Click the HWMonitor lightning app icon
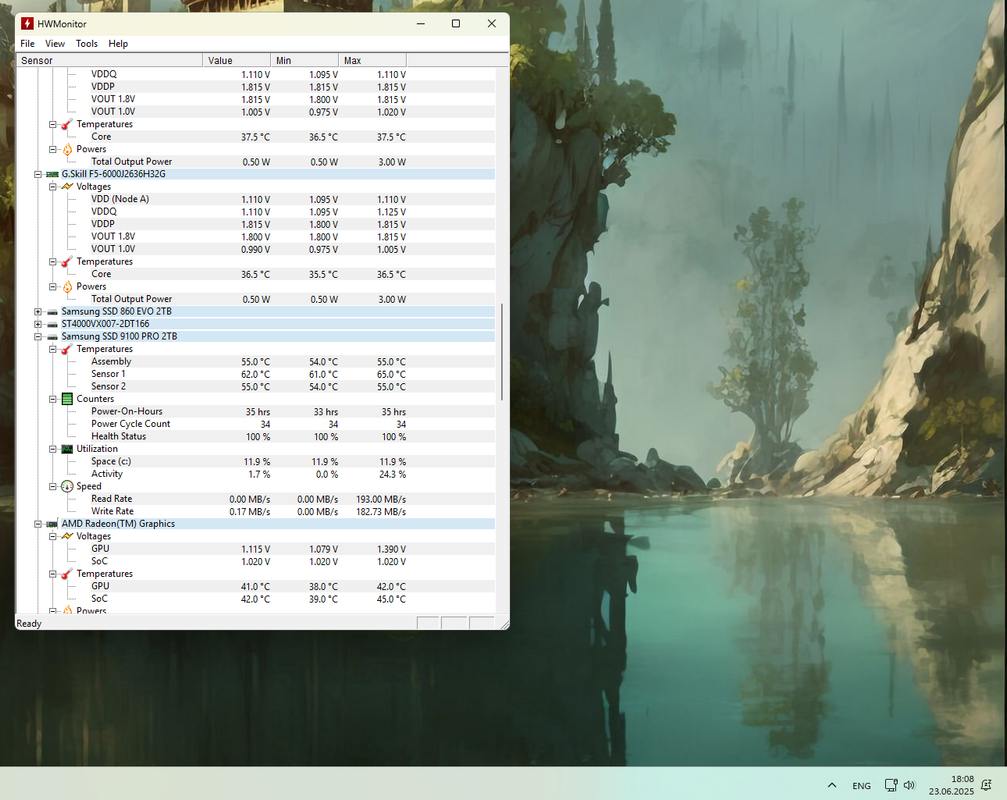This screenshot has height=800, width=1007. (x=27, y=24)
